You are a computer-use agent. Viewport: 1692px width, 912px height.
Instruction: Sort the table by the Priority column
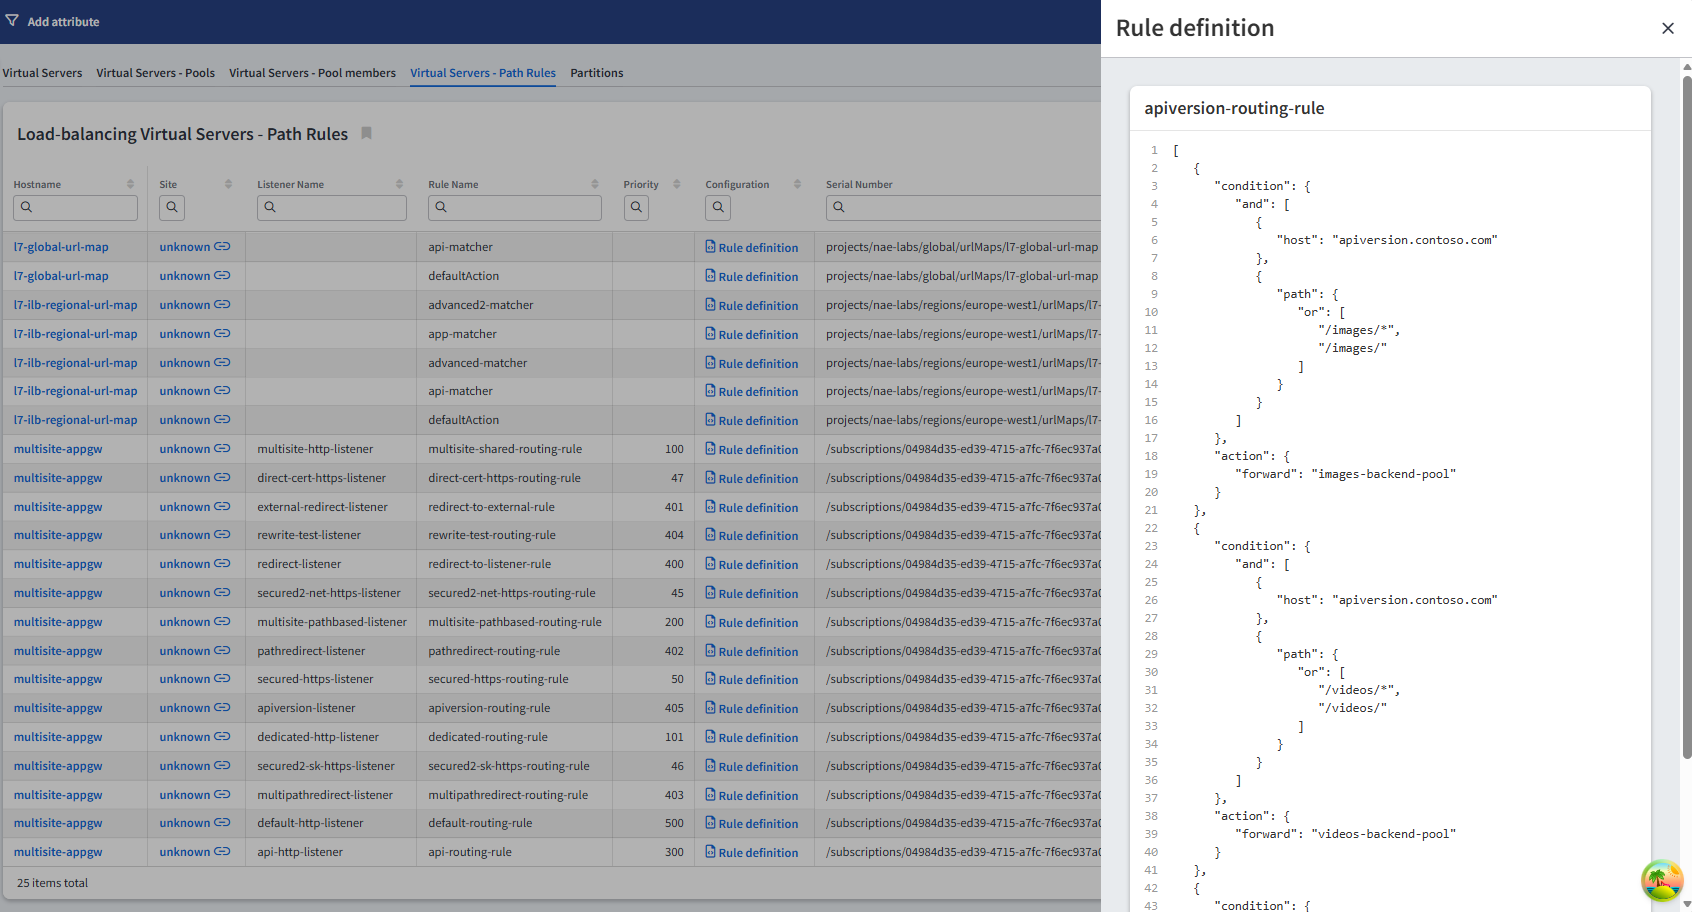click(x=676, y=184)
